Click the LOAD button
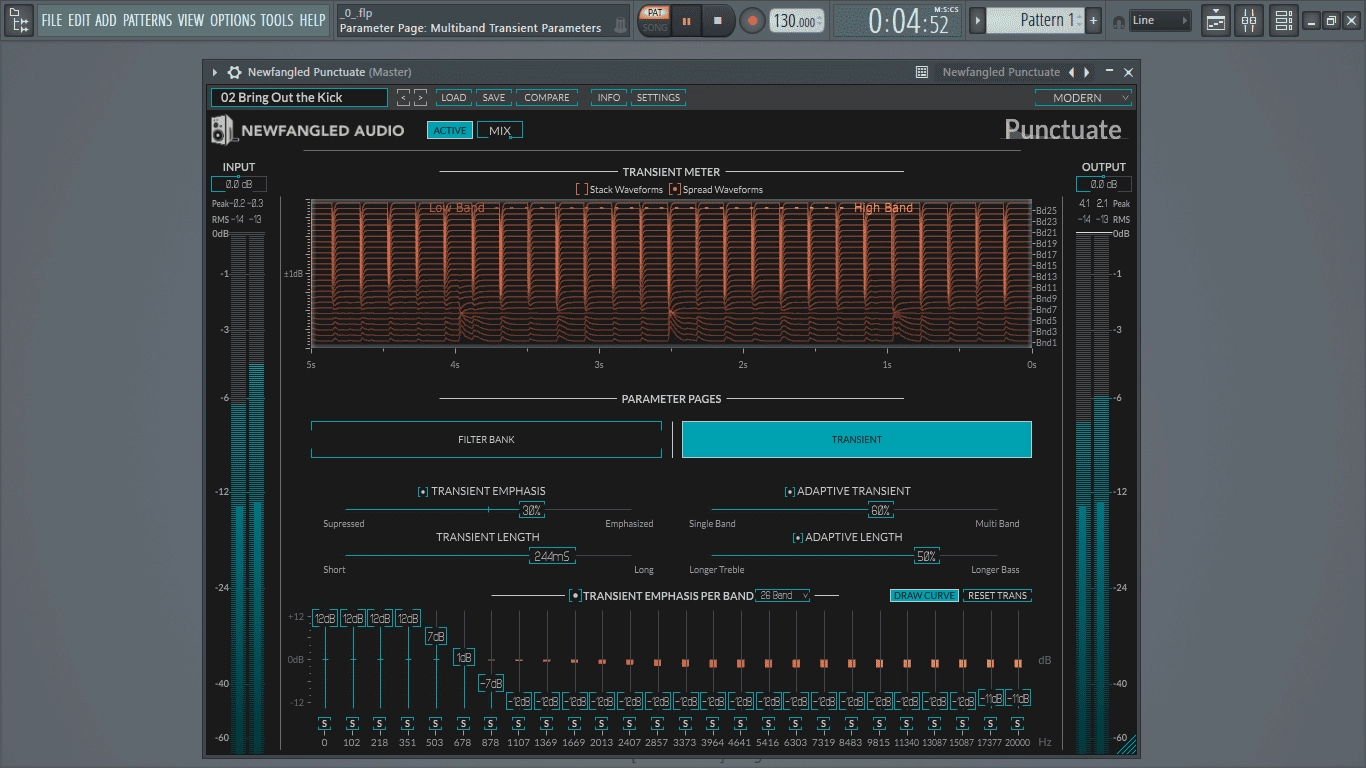This screenshot has width=1366, height=768. 454,97
